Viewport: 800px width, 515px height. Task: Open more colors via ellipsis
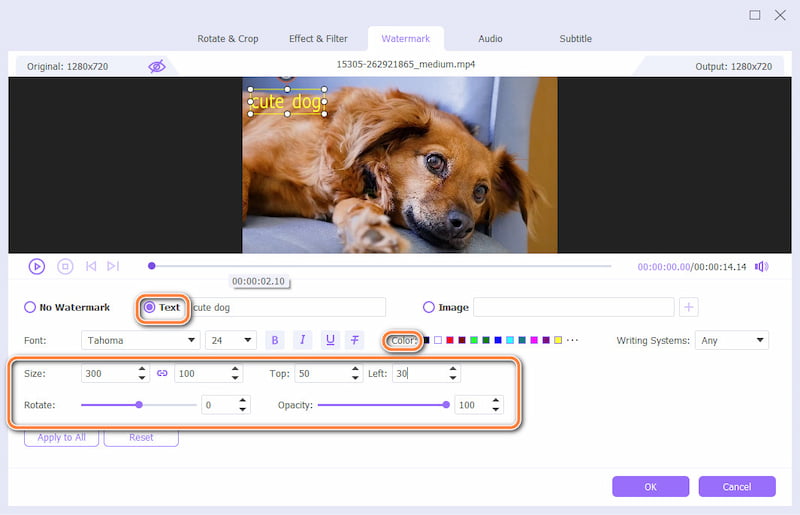[x=573, y=340]
